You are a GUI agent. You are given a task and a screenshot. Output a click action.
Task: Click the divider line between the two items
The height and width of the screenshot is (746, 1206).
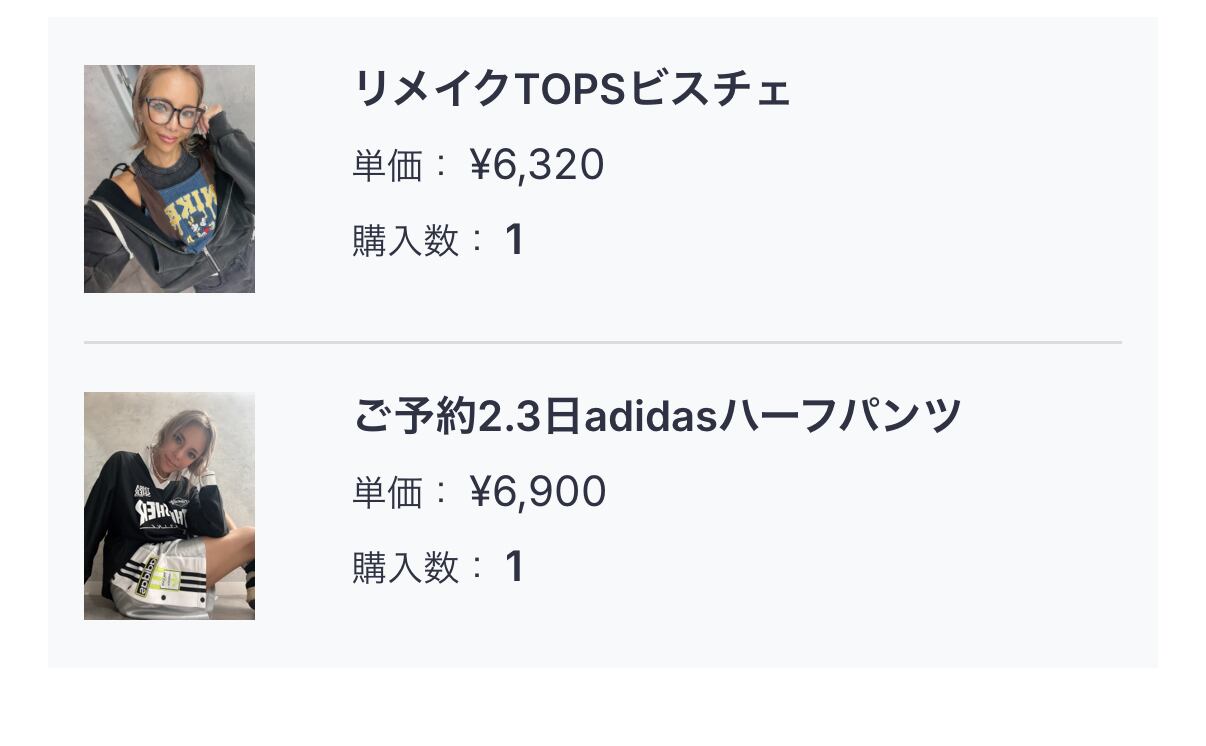603,342
